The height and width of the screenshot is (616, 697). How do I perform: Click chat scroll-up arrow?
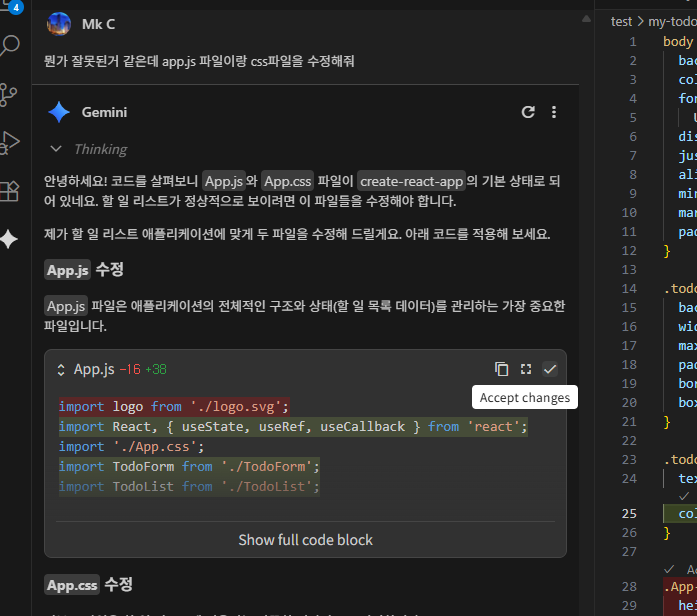(586, 19)
